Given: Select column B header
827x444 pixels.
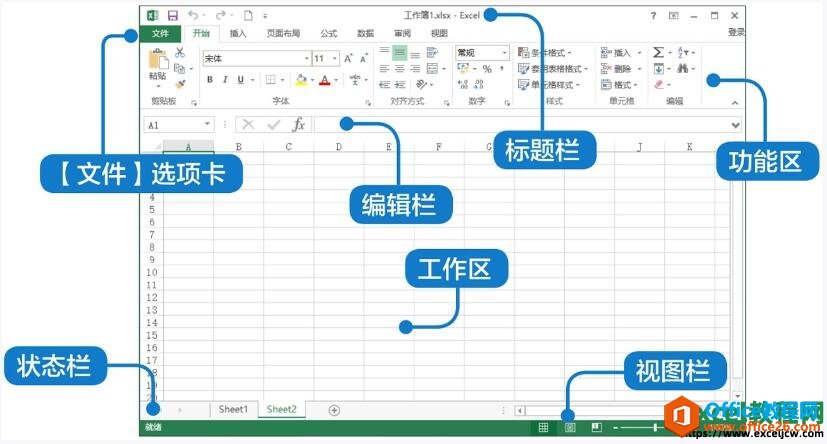Looking at the screenshot, I should tap(238, 147).
